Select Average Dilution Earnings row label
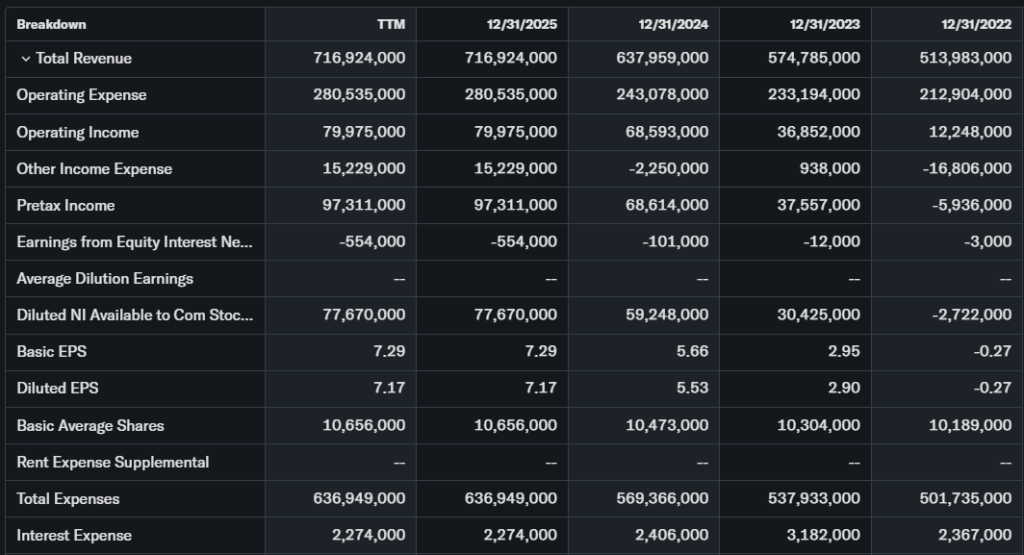Image resolution: width=1024 pixels, height=555 pixels. [104, 278]
